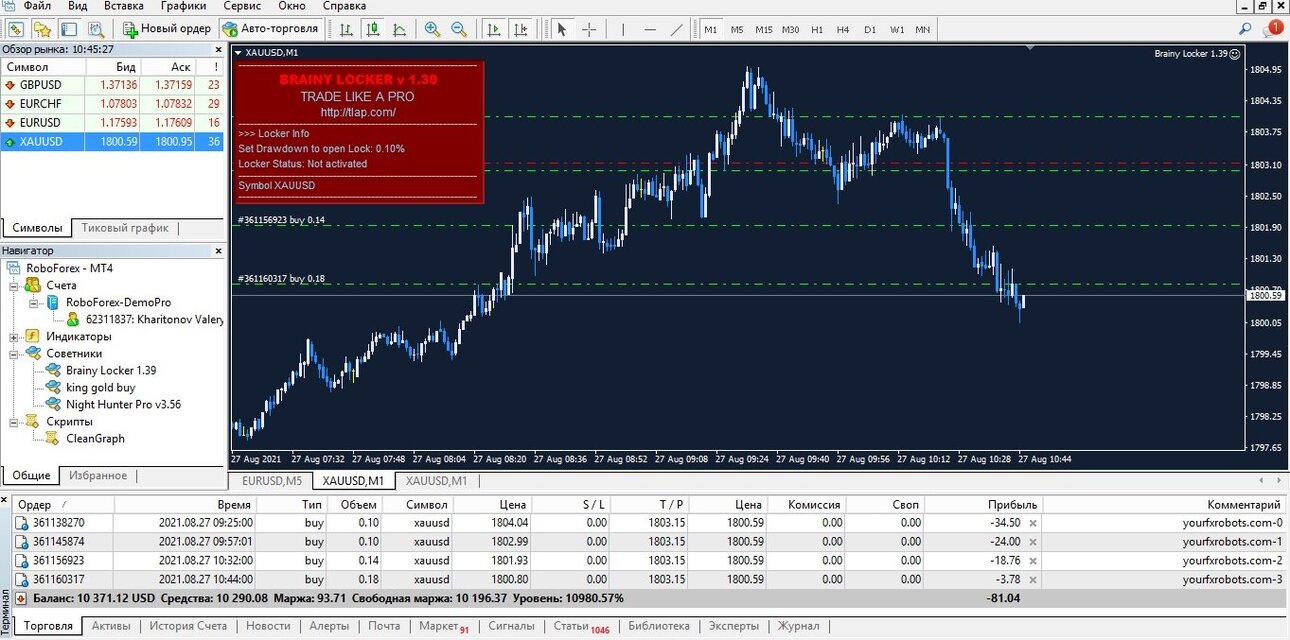Open the Сервис menu
Viewport: 1290px width, 640px height.
[242, 6]
